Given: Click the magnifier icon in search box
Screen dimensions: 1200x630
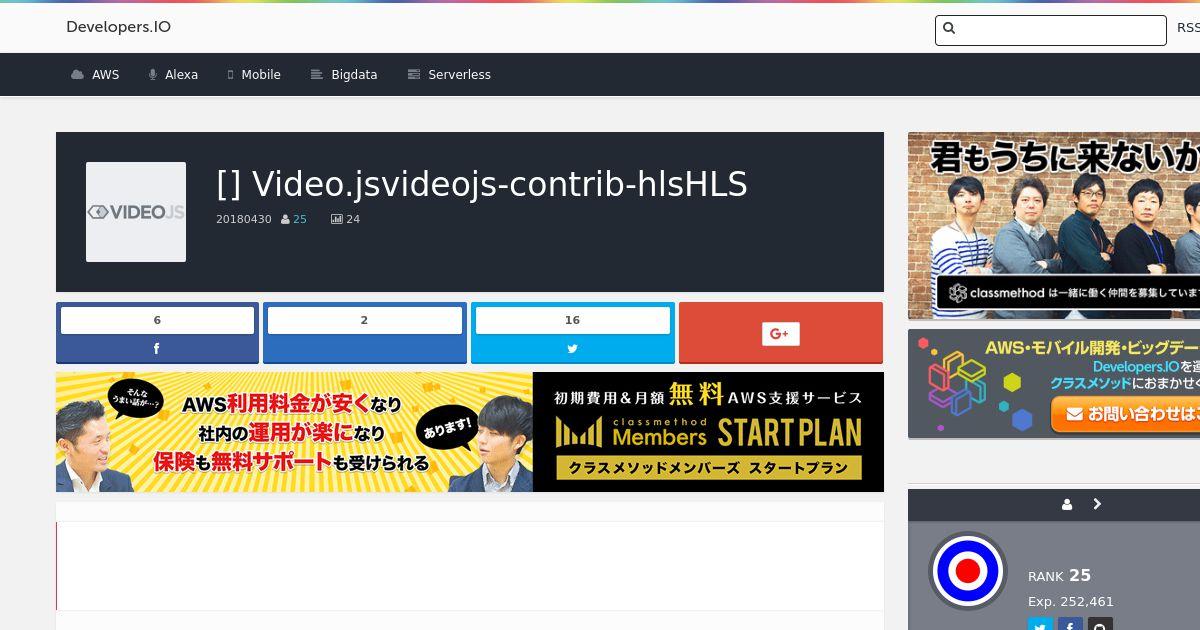Looking at the screenshot, I should [x=950, y=29].
